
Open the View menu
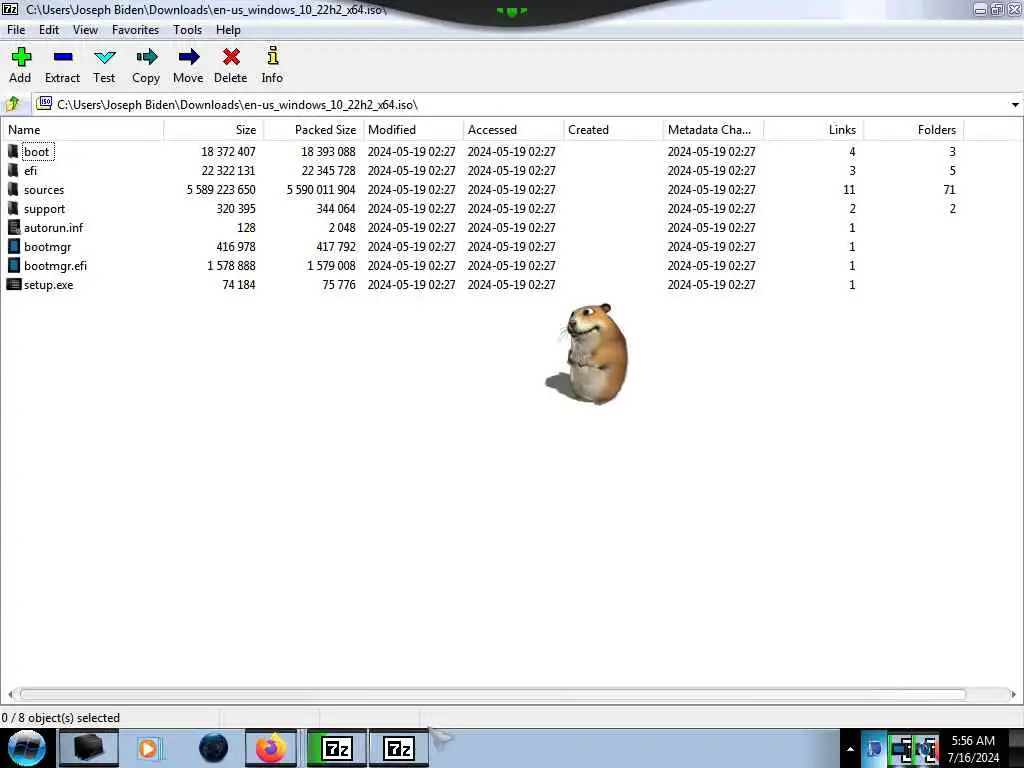click(x=86, y=29)
